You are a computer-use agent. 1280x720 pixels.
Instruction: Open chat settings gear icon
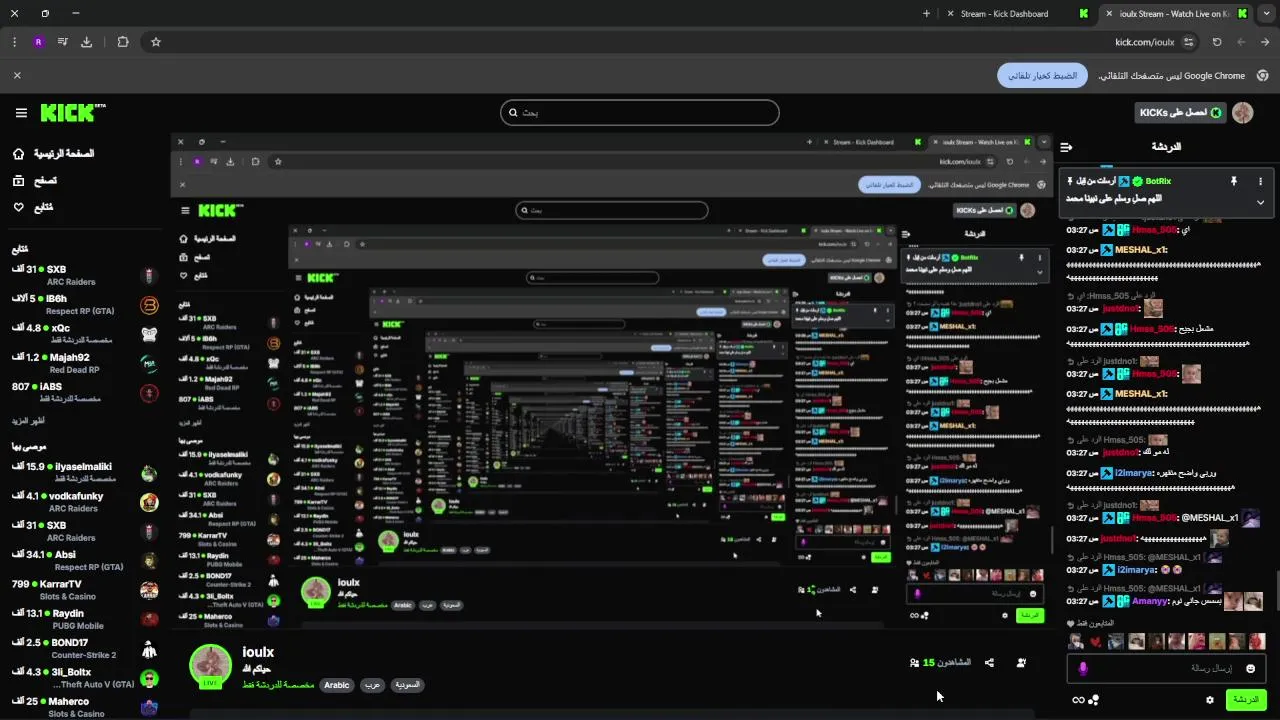pos(1210,700)
